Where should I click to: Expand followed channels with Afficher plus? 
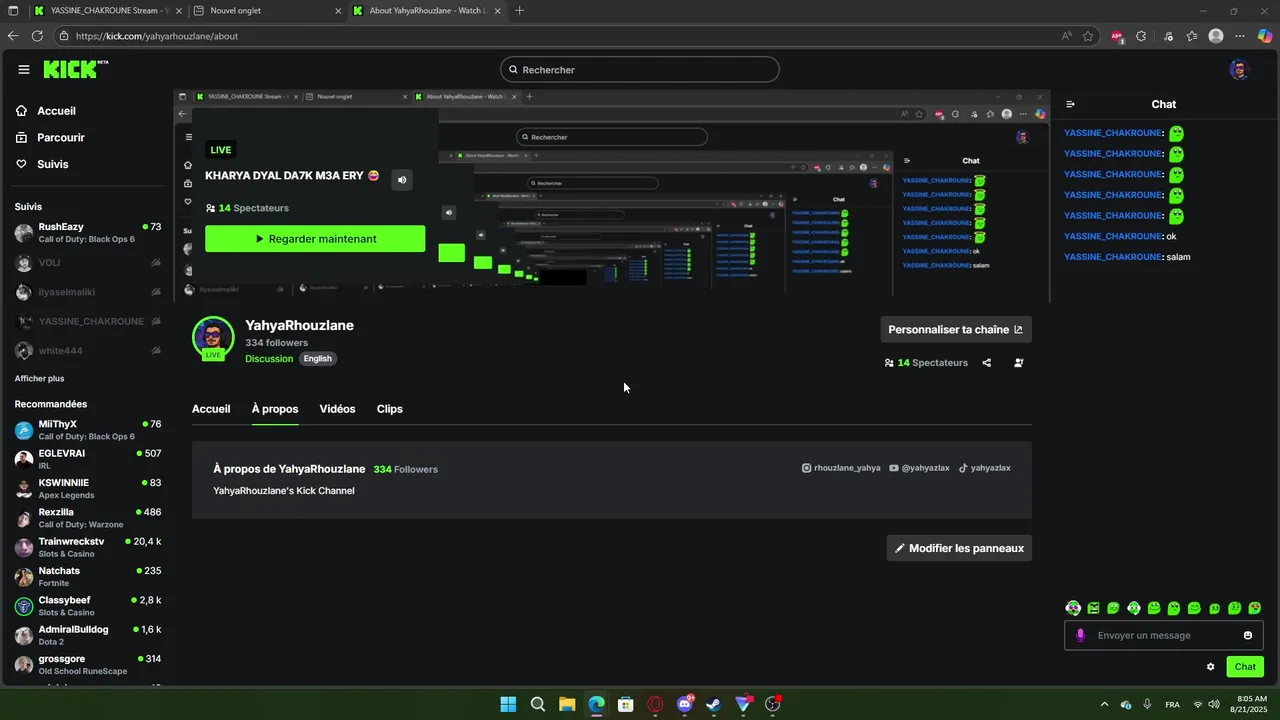(39, 379)
